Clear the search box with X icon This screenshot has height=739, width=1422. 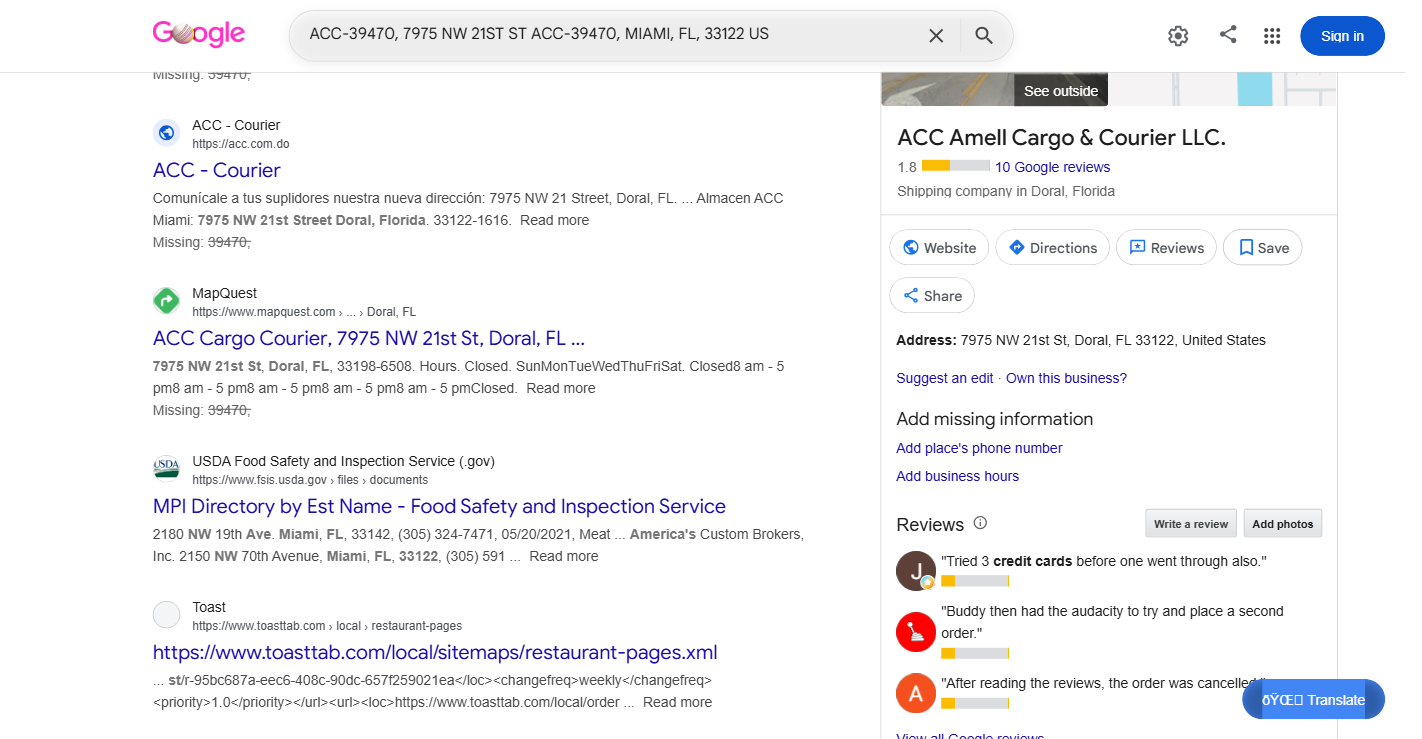click(x=936, y=36)
